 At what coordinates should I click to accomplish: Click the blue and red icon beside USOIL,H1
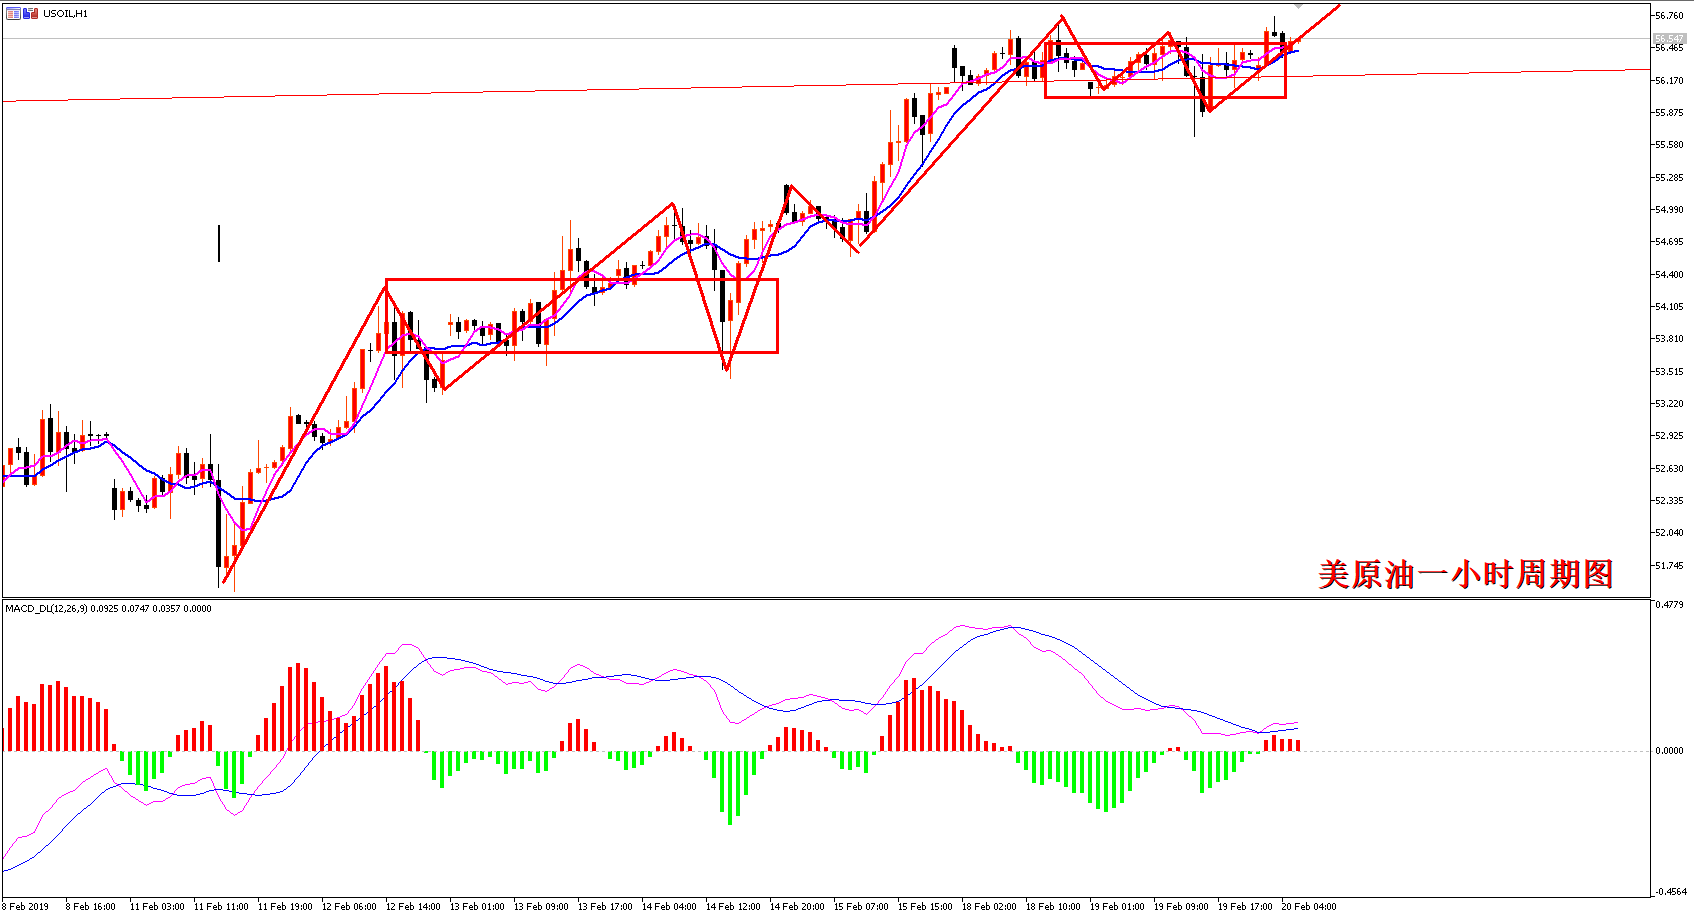point(30,14)
